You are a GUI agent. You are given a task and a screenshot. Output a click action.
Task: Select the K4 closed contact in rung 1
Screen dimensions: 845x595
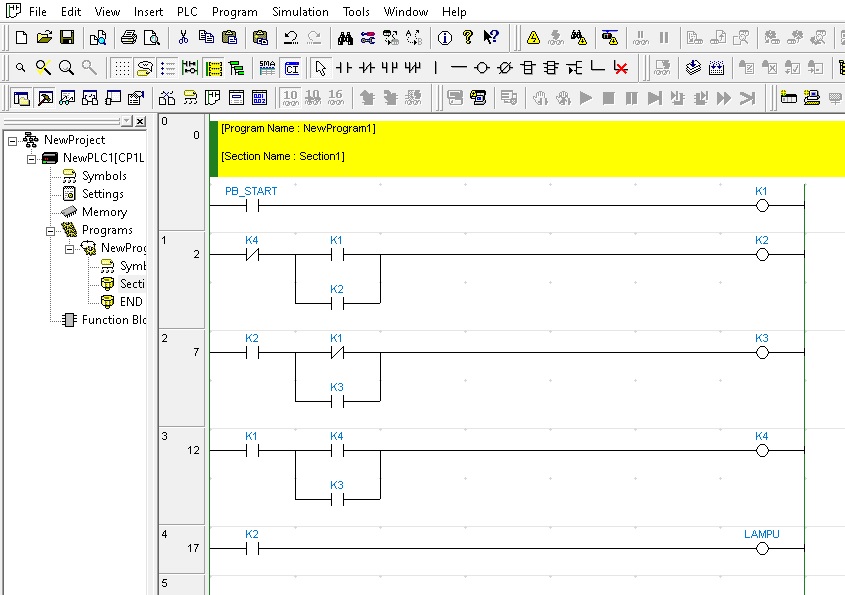252,255
